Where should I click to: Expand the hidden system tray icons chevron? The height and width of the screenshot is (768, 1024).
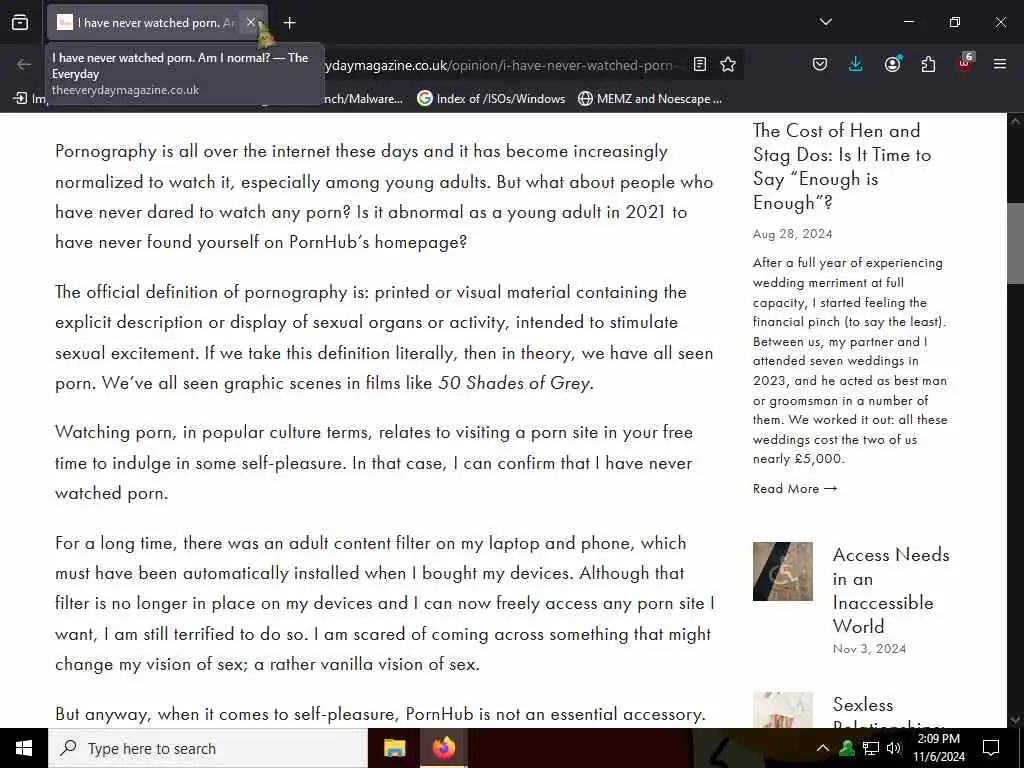[823, 748]
